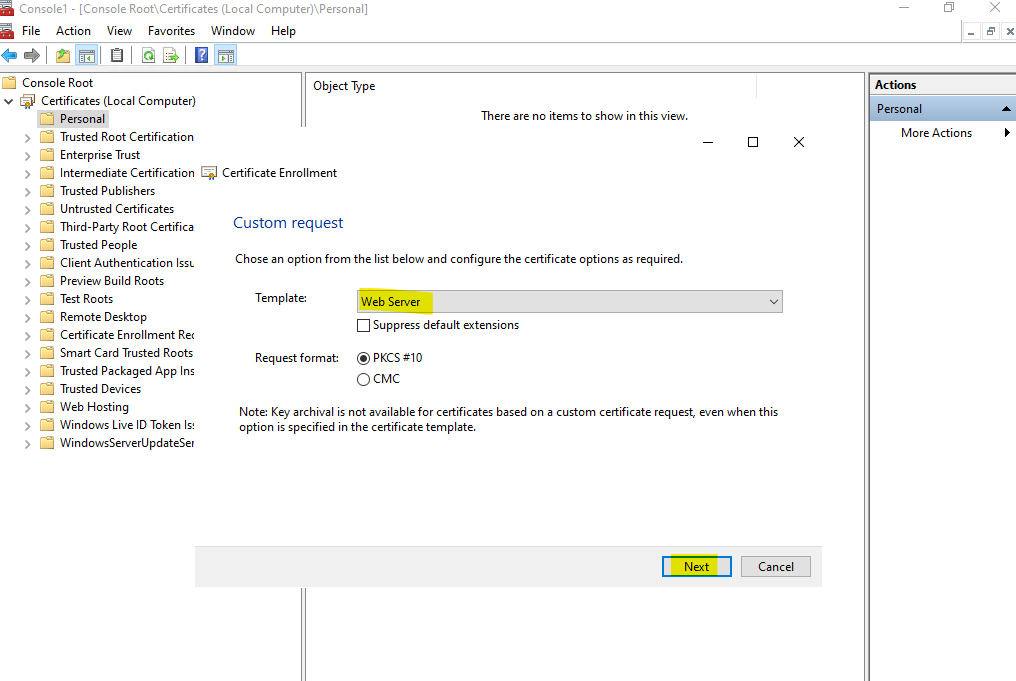Click the Web Hosting folder icon
The width and height of the screenshot is (1016, 681).
(x=47, y=407)
